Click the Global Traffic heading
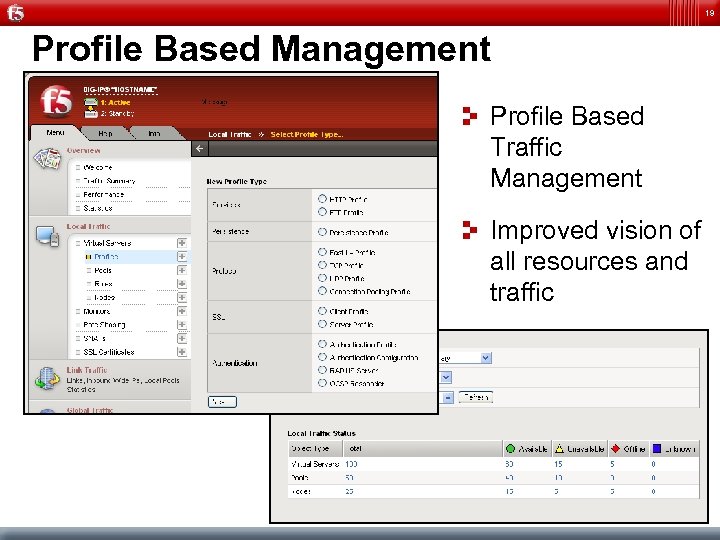The height and width of the screenshot is (540, 720). pyautogui.click(x=90, y=410)
